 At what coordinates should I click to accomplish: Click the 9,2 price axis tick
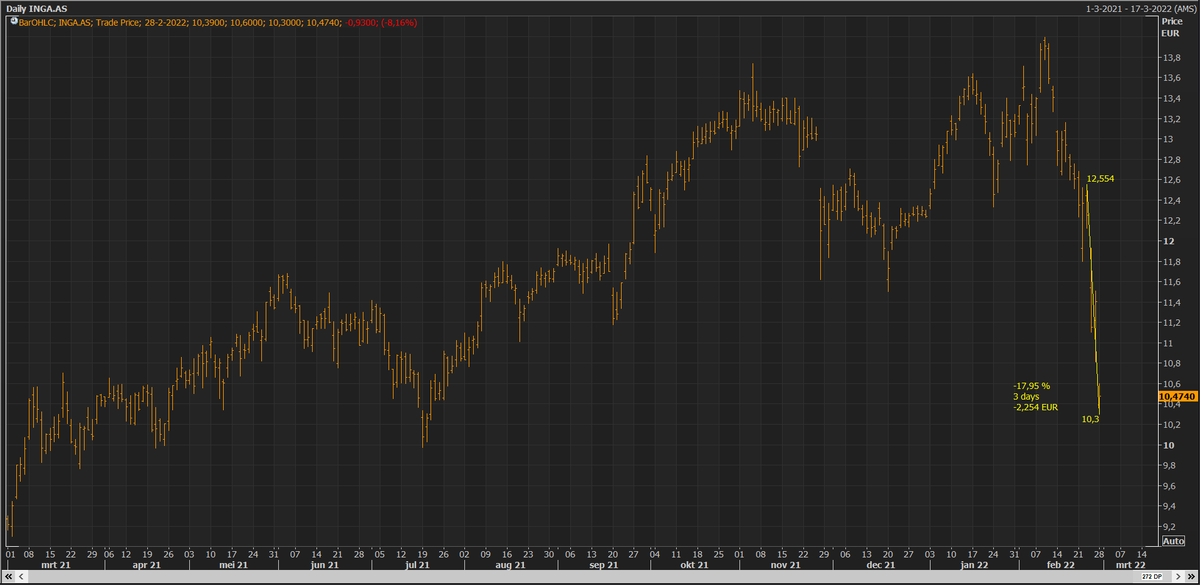pyautogui.click(x=1167, y=525)
